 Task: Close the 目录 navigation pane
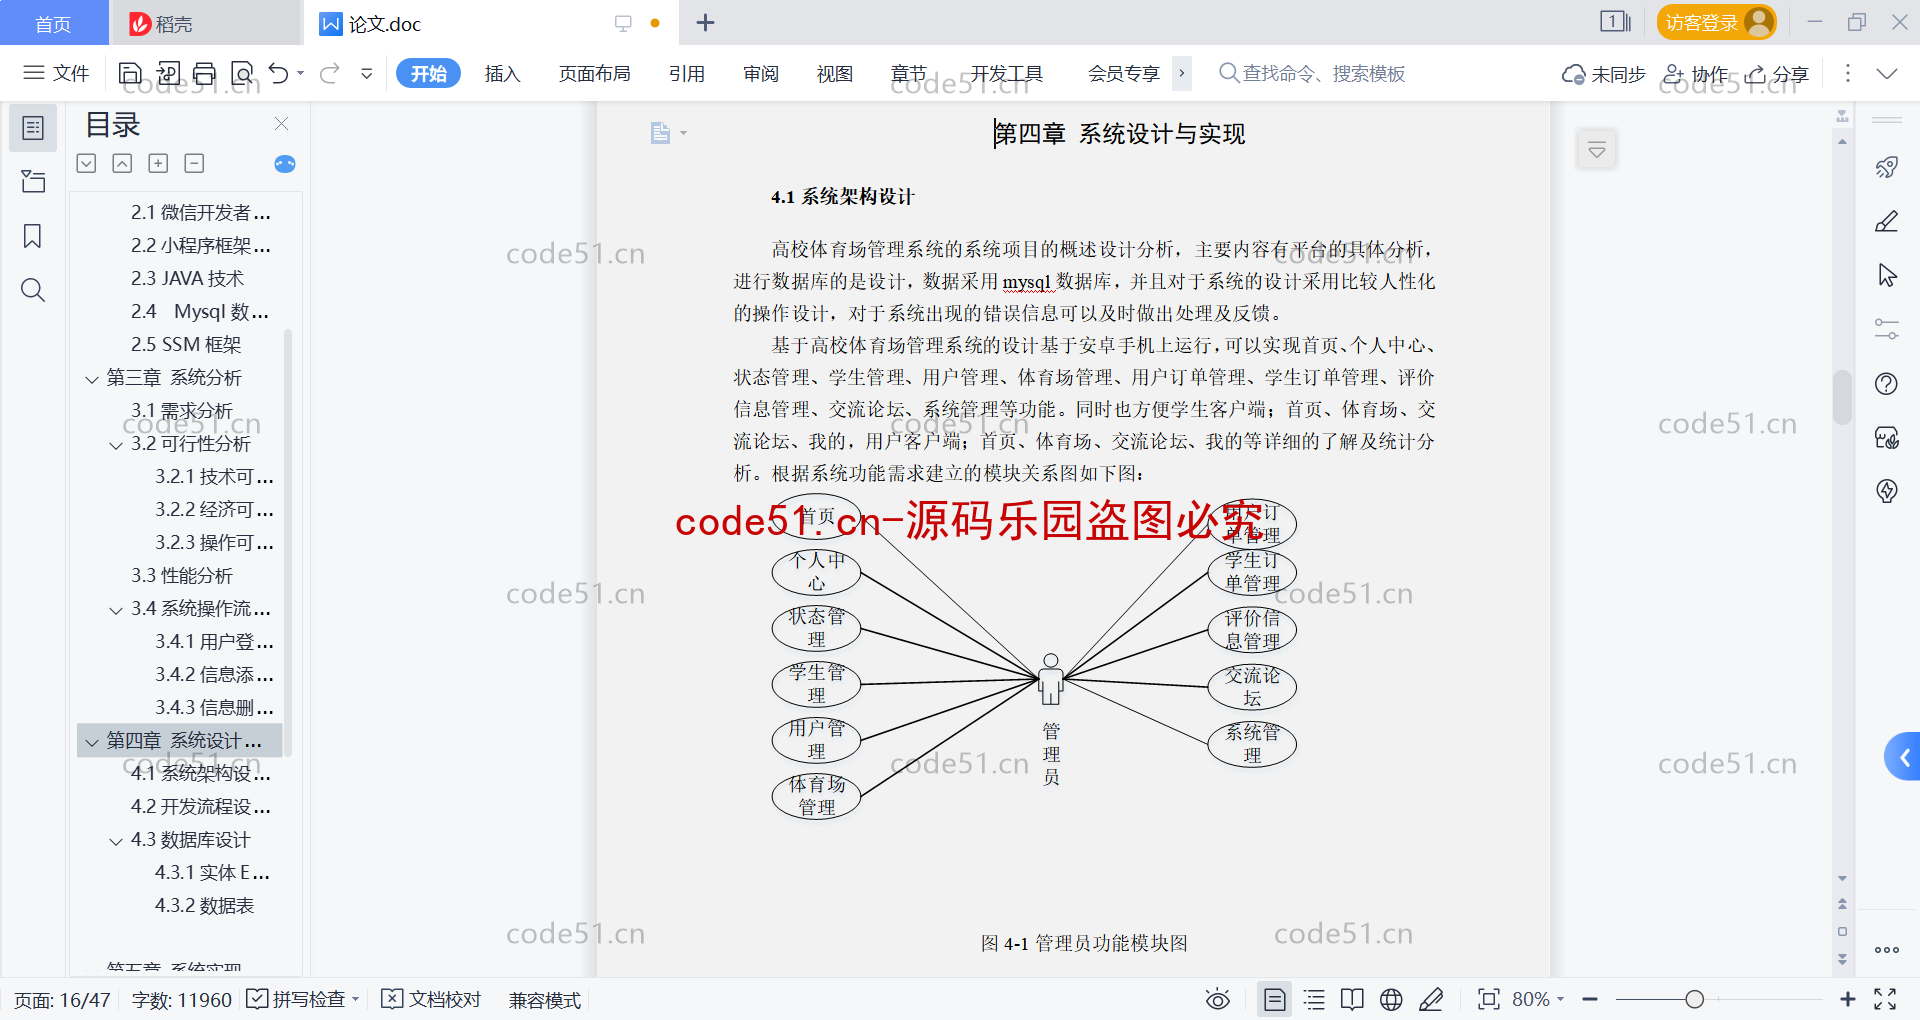(281, 124)
